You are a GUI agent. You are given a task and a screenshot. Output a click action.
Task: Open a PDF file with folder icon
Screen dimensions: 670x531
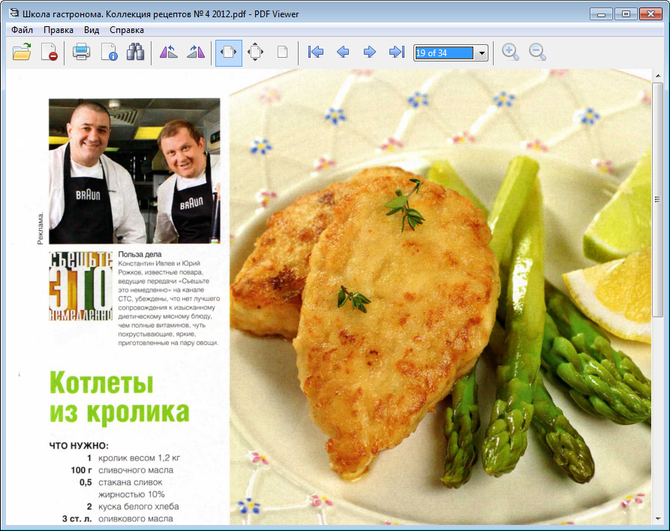[x=22, y=52]
